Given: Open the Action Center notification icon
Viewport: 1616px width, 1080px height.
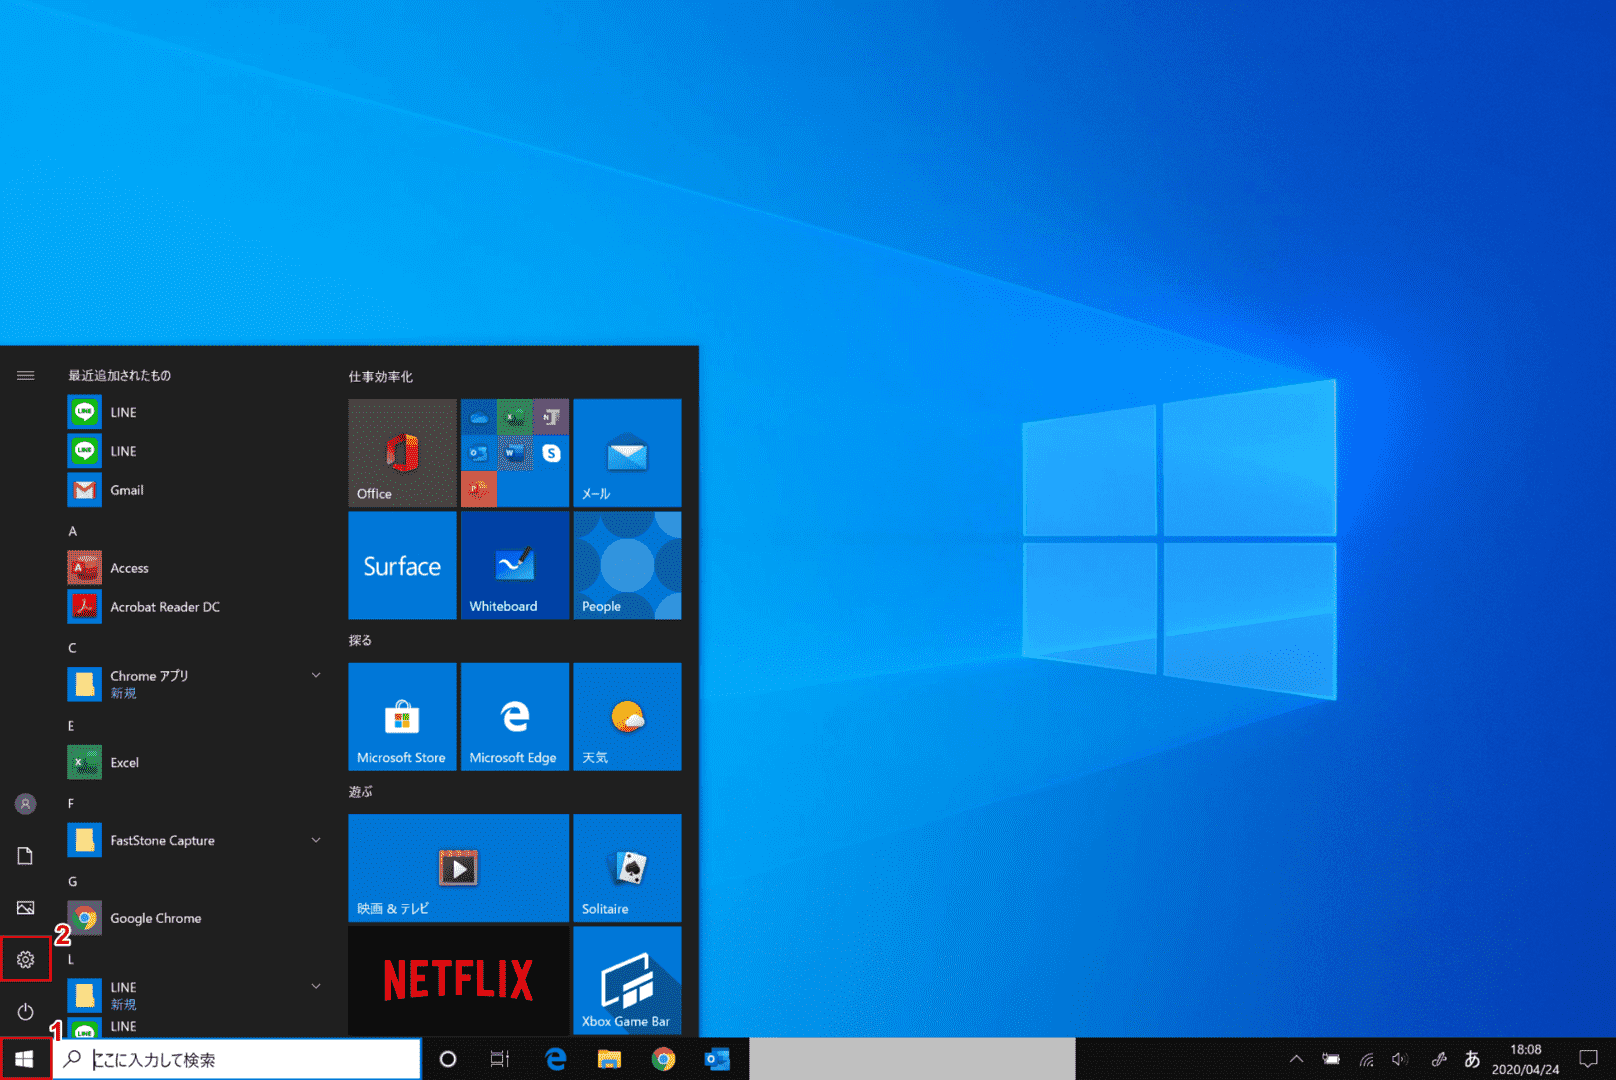Looking at the screenshot, I should coord(1588,1059).
